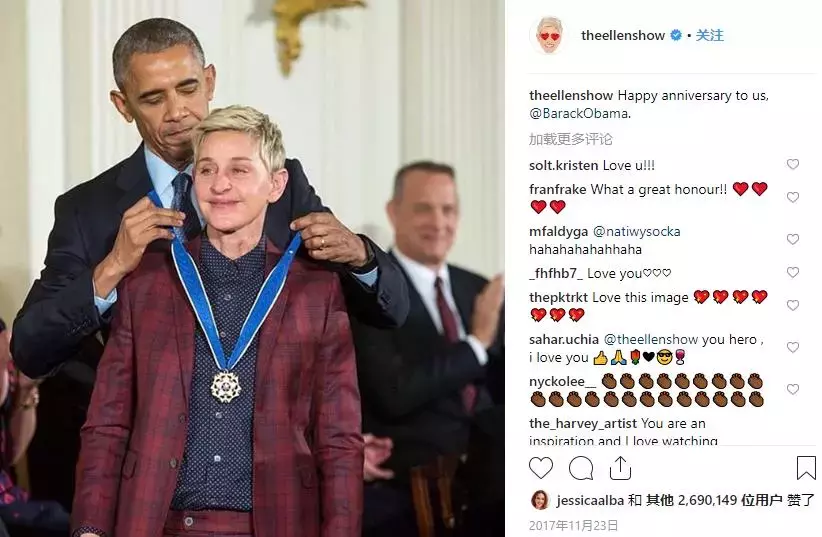Click the medal ceremony photo
The width and height of the screenshot is (822, 537).
(252, 268)
